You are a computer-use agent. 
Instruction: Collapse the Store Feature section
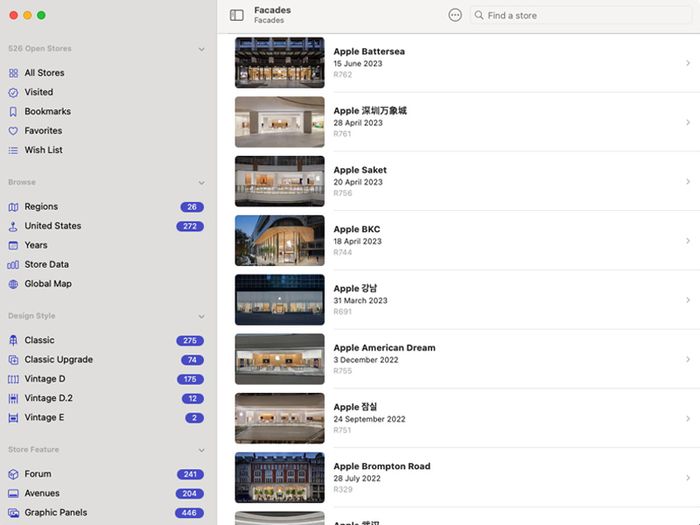[201, 450]
